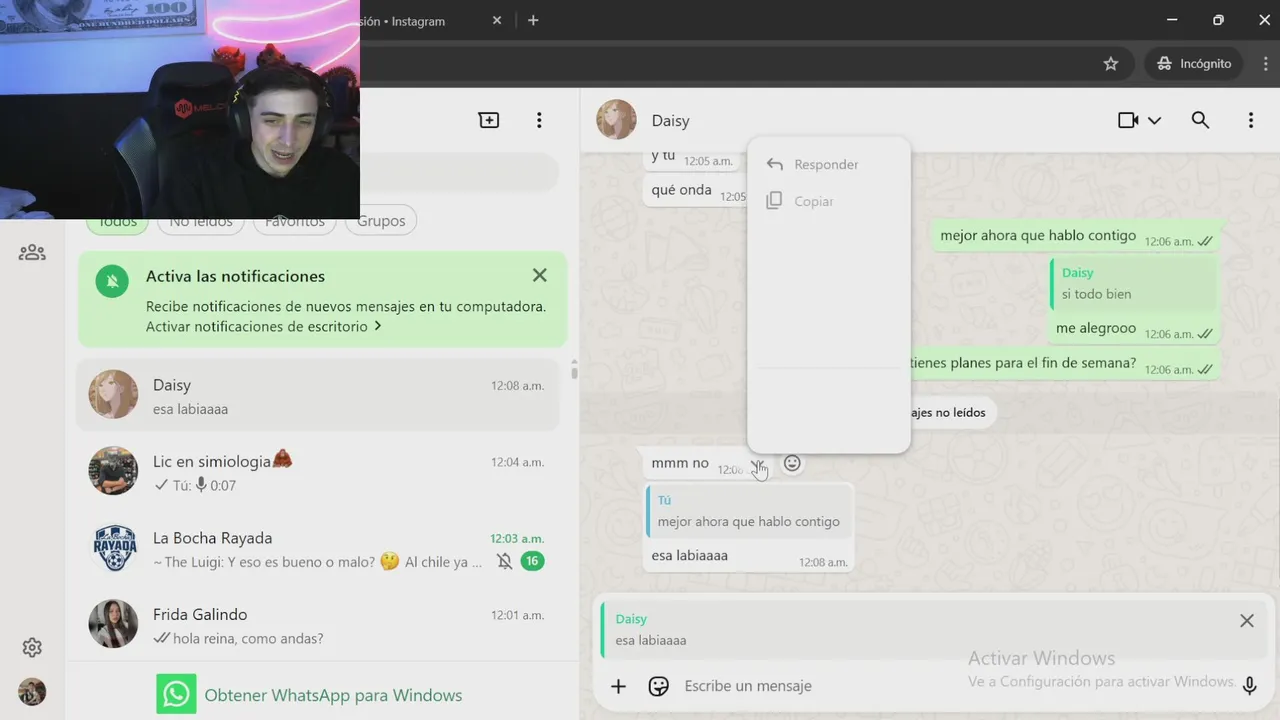Click quoted "mejor ahora que hablo contigo" reply

(x=748, y=511)
